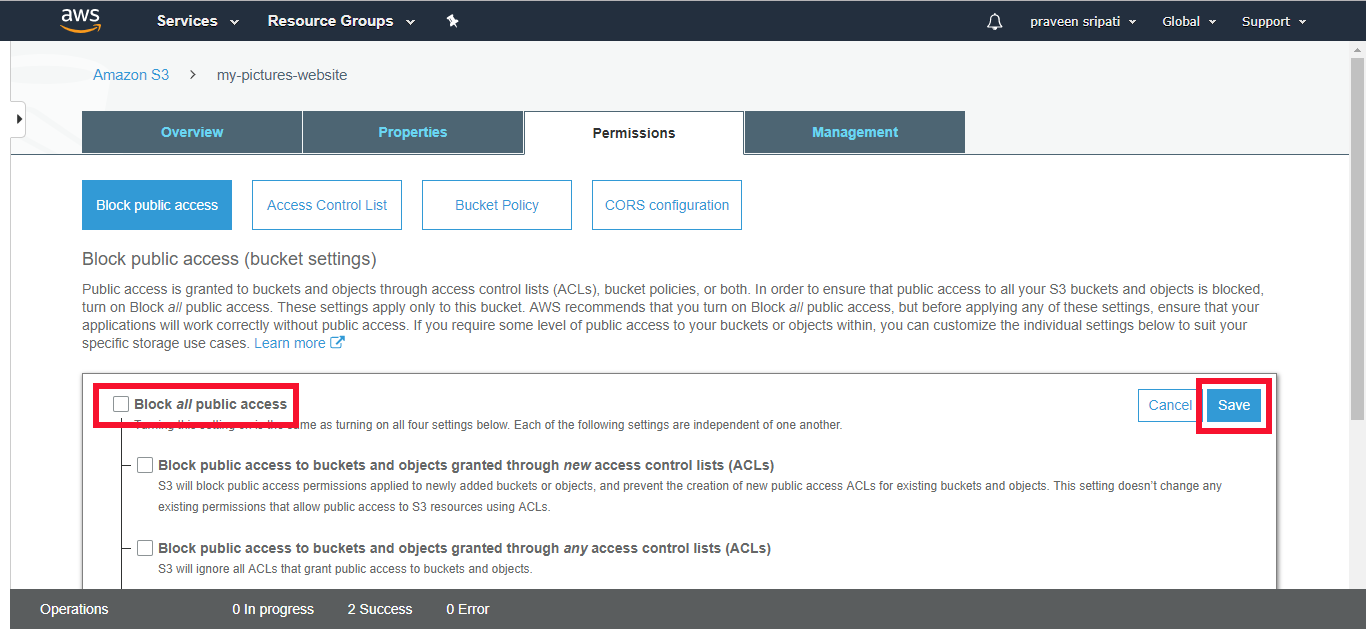Check blocking public access through new ACLs
The height and width of the screenshot is (634, 1366).
145,464
